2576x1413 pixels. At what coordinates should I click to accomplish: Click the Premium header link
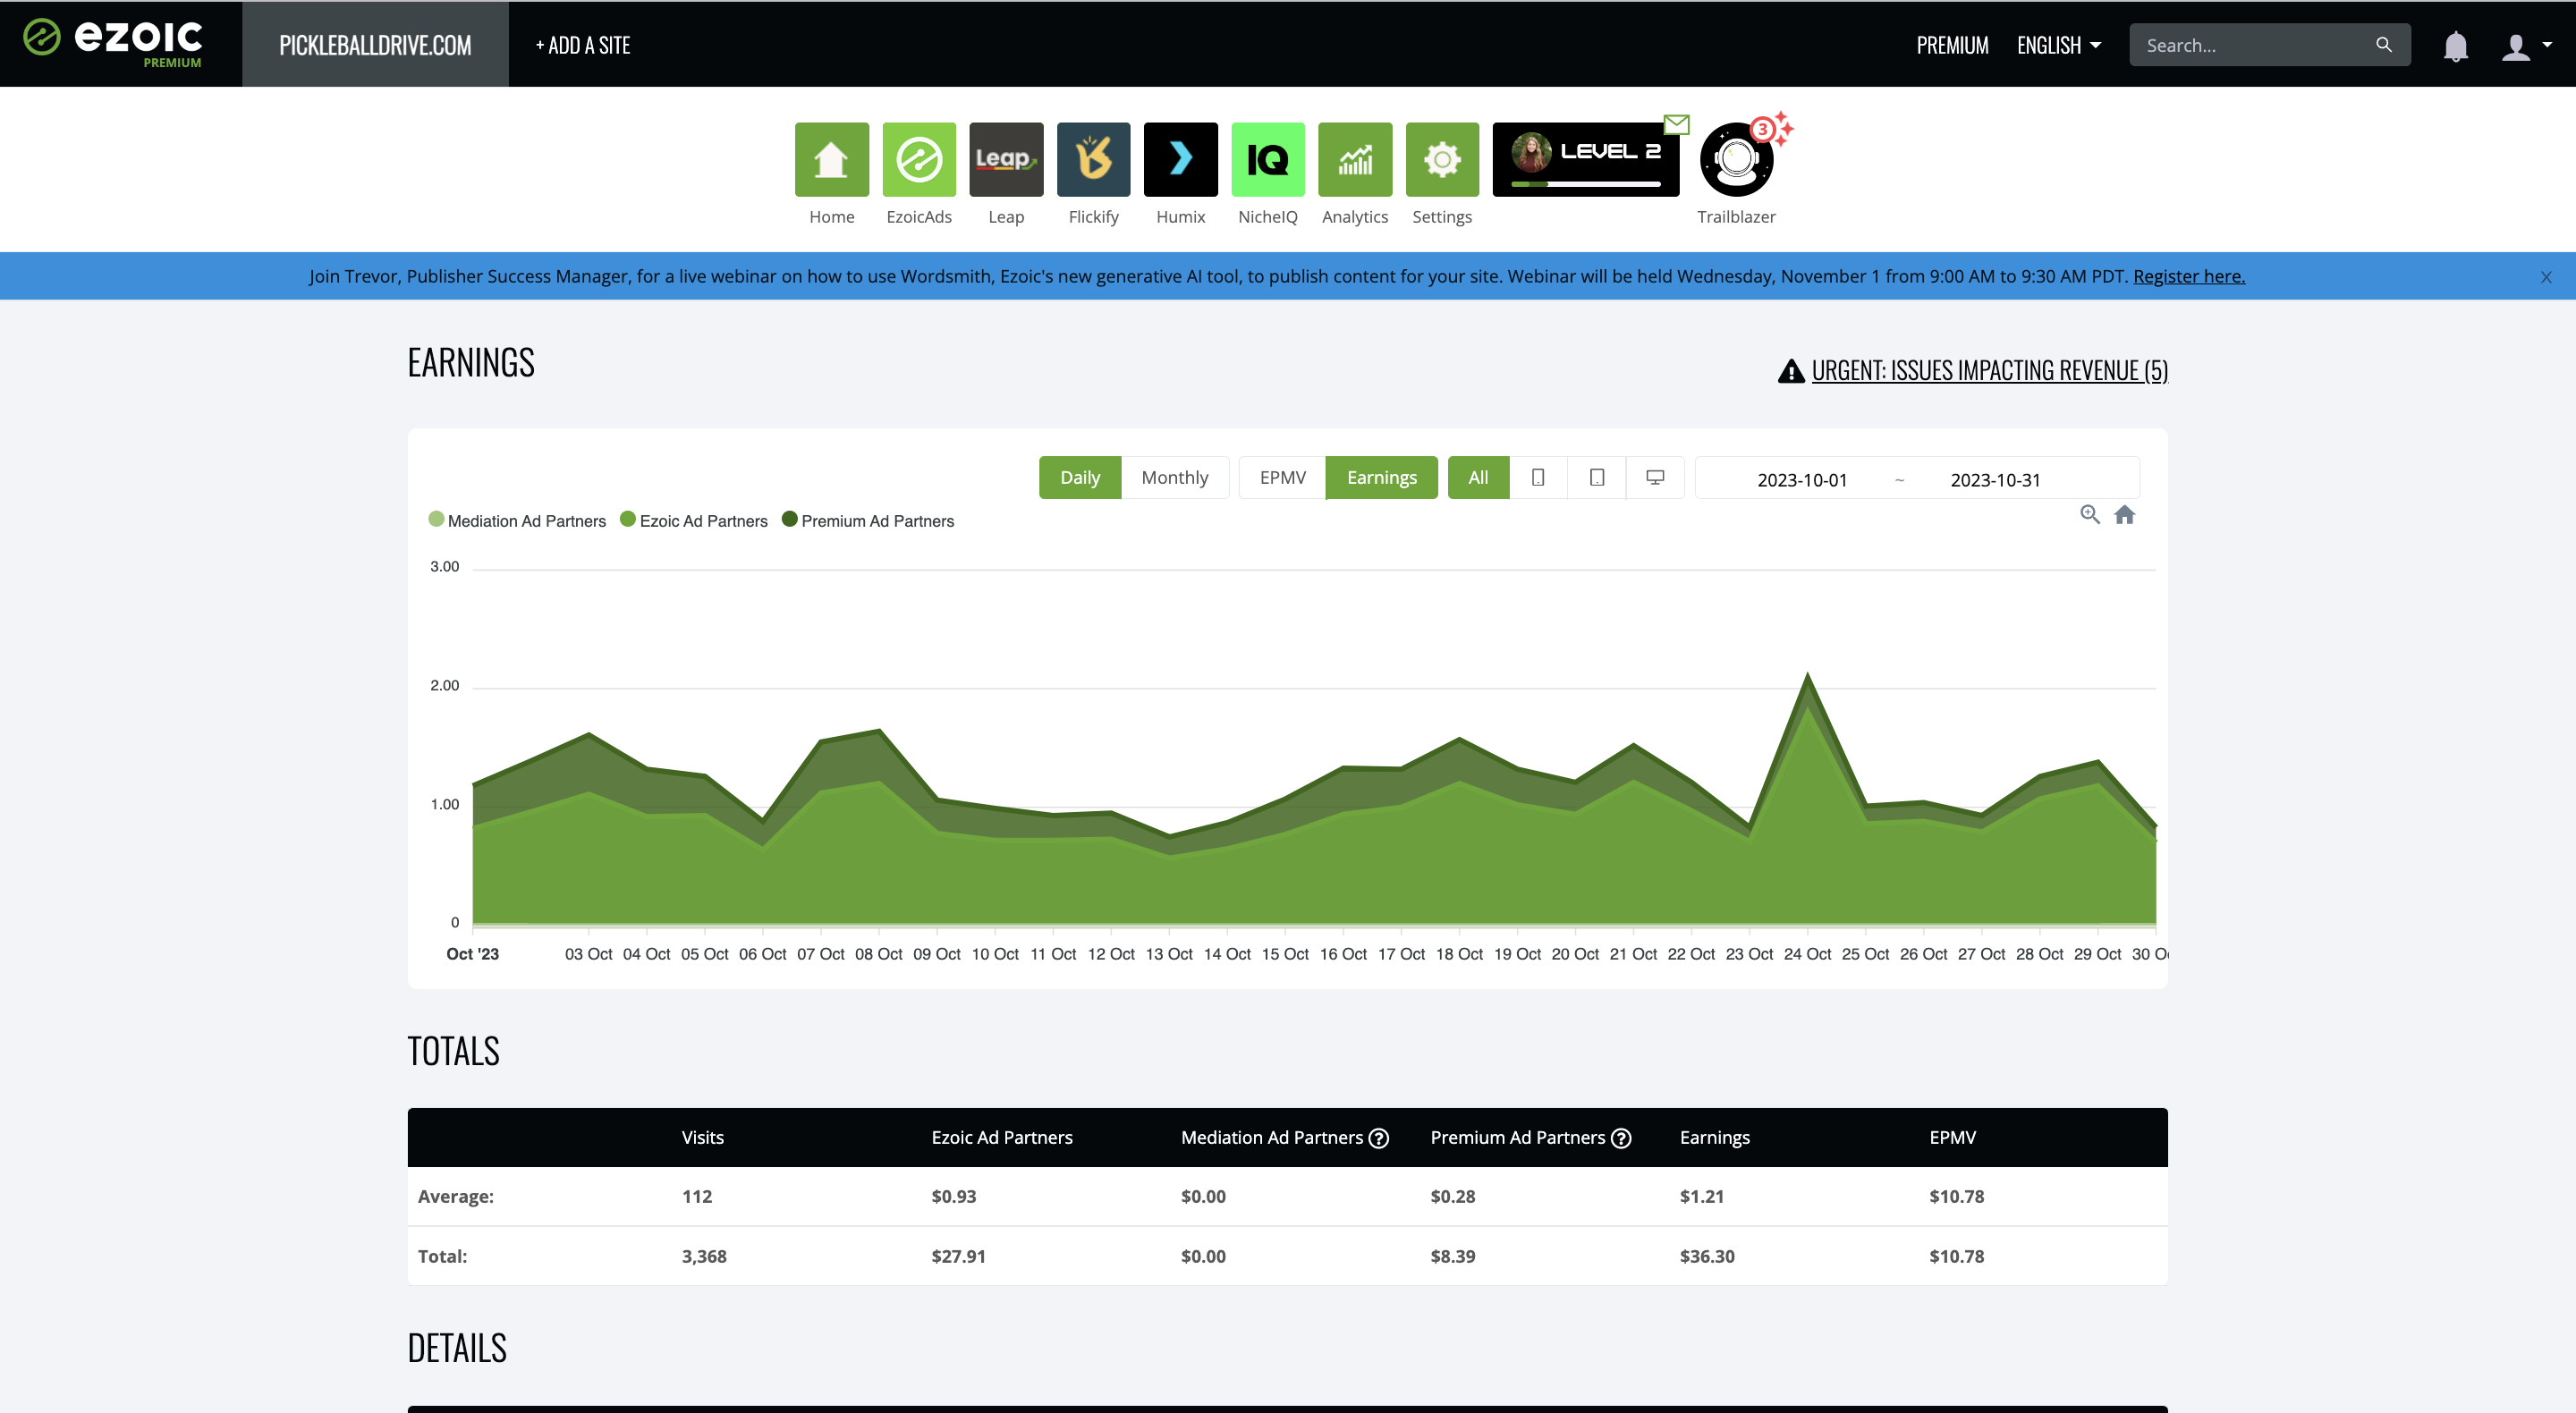pos(1952,45)
